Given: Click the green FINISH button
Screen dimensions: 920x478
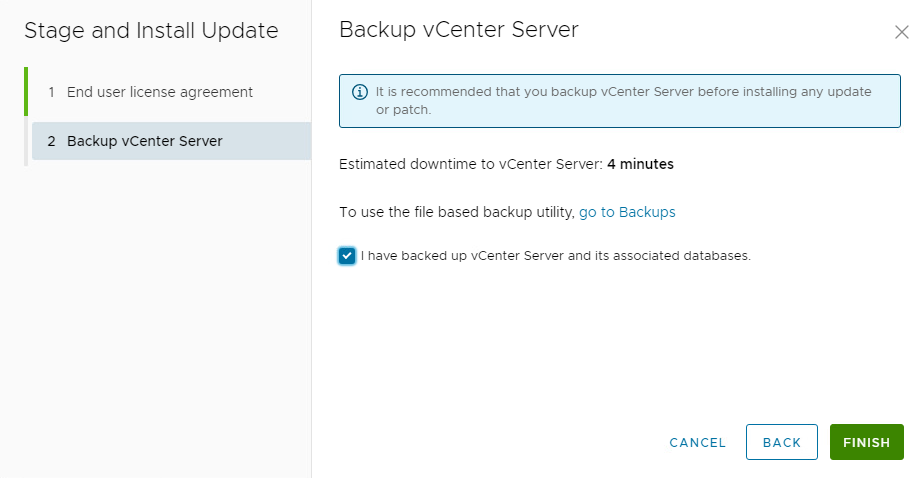Looking at the screenshot, I should (867, 442).
